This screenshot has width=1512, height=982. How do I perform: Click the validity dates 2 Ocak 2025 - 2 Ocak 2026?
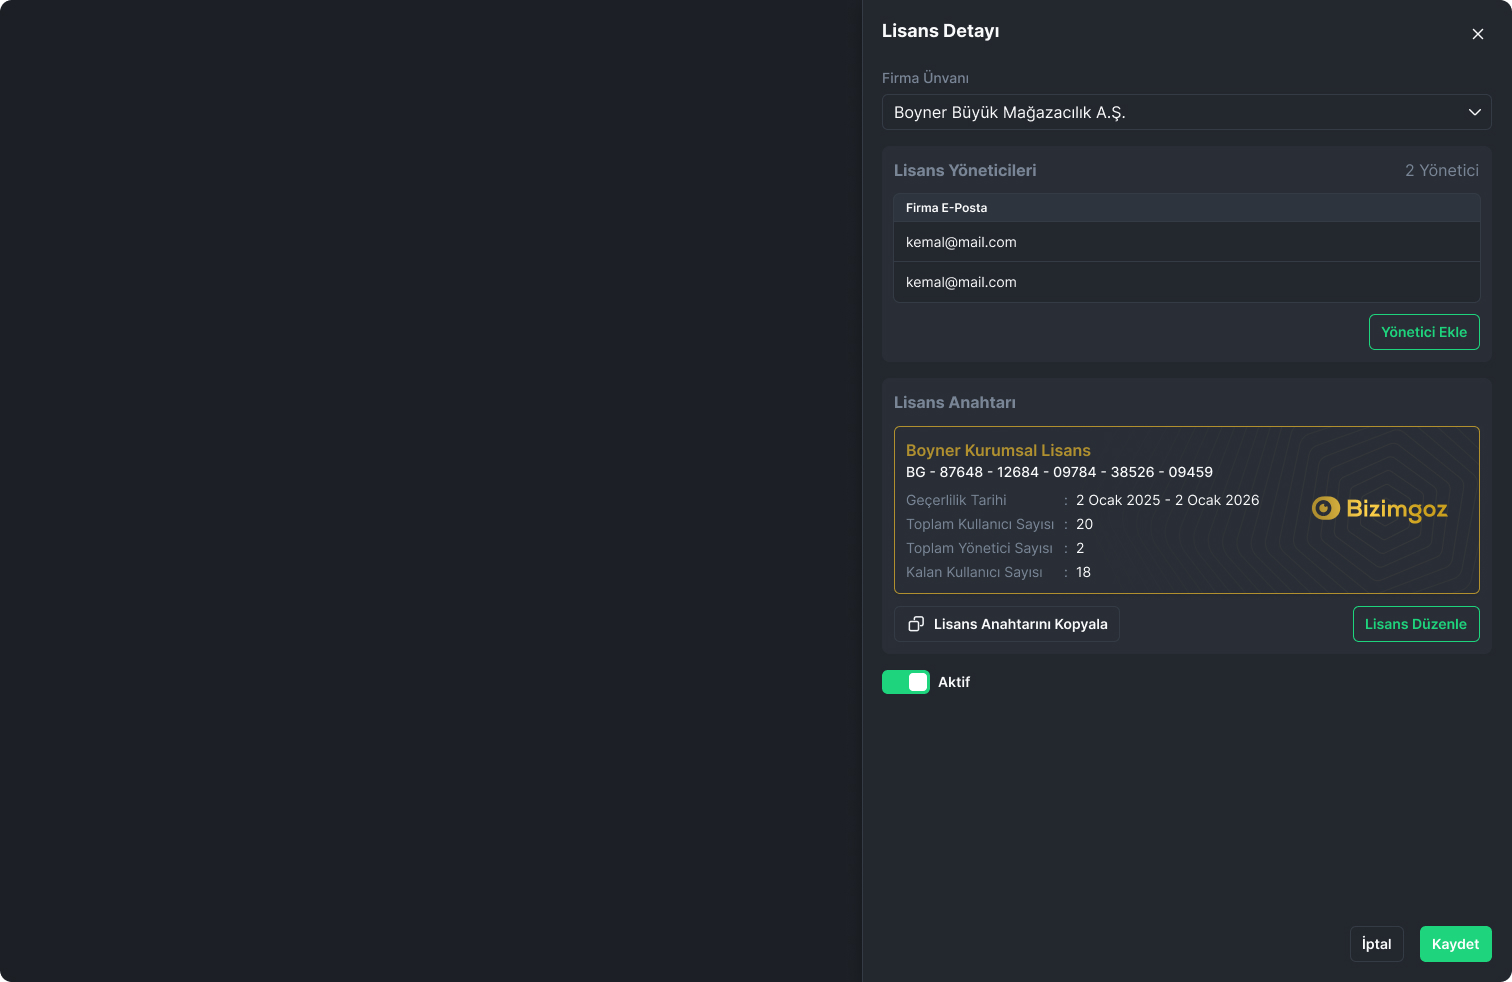(1168, 500)
